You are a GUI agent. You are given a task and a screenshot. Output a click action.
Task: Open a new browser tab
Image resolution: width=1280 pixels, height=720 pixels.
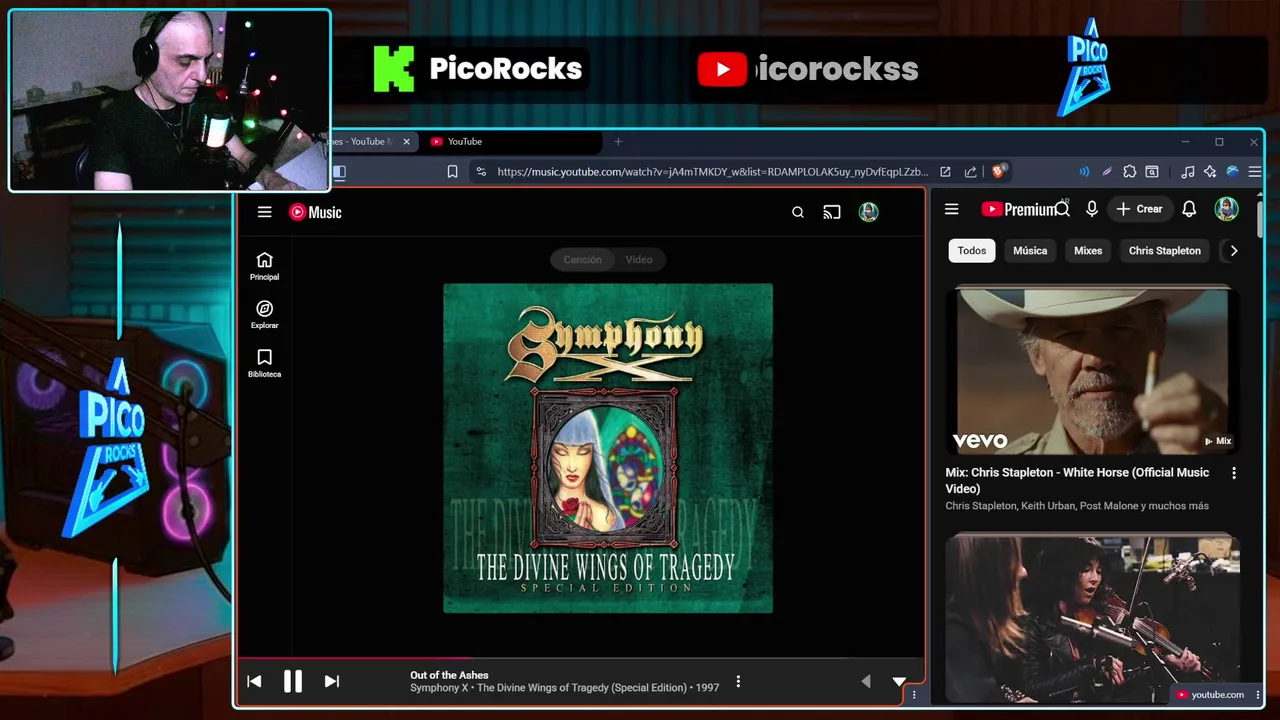coord(618,142)
